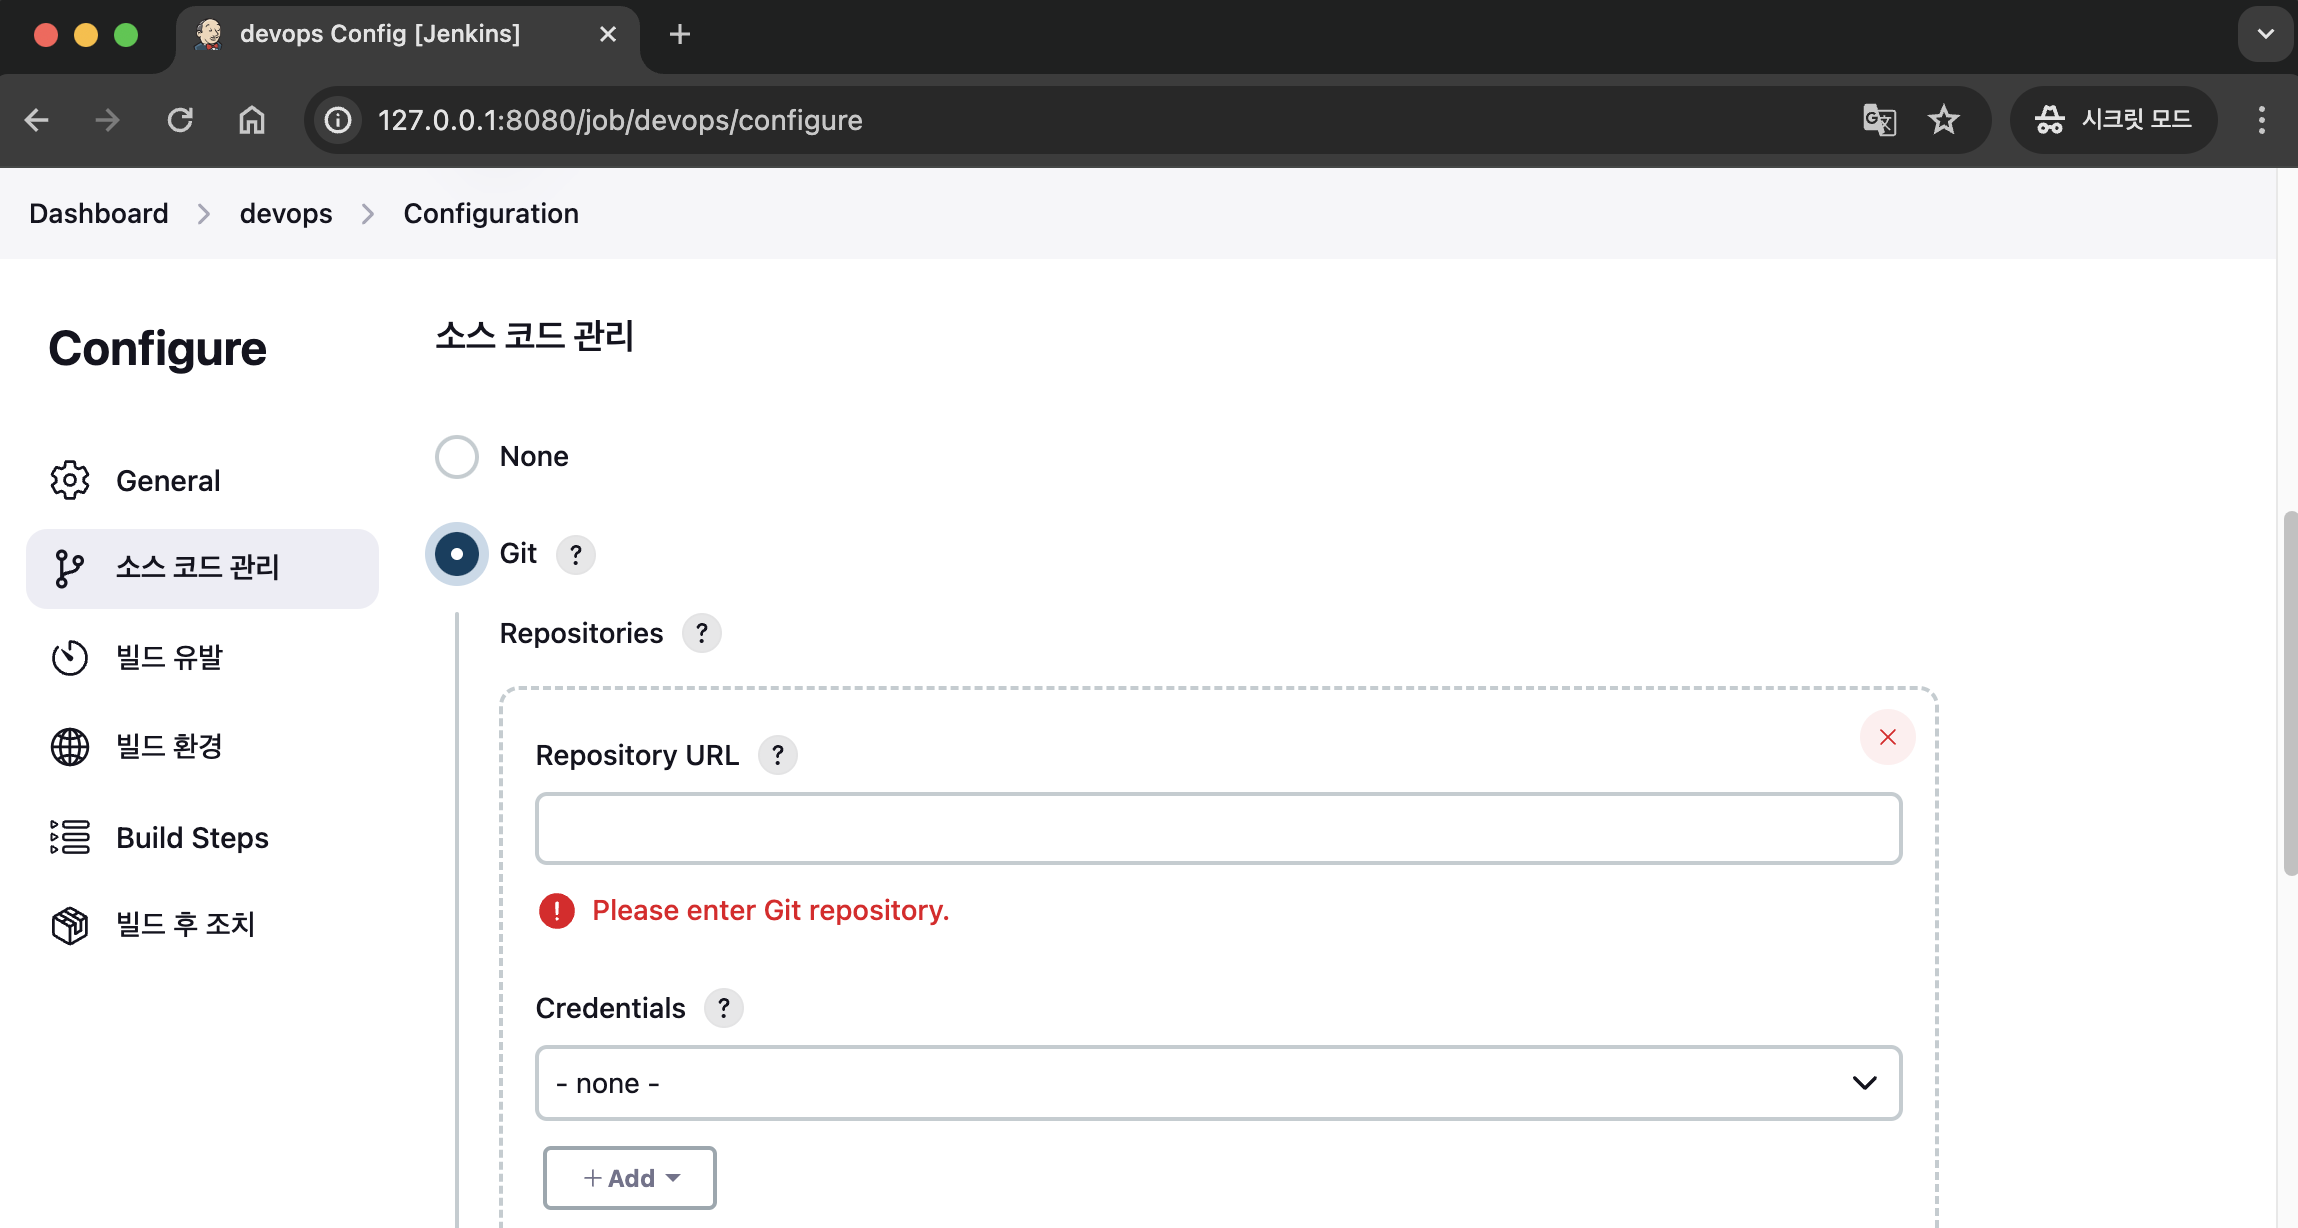Image resolution: width=2298 pixels, height=1228 pixels.
Task: Switch to the devops Config Jenkins tab
Action: point(380,33)
